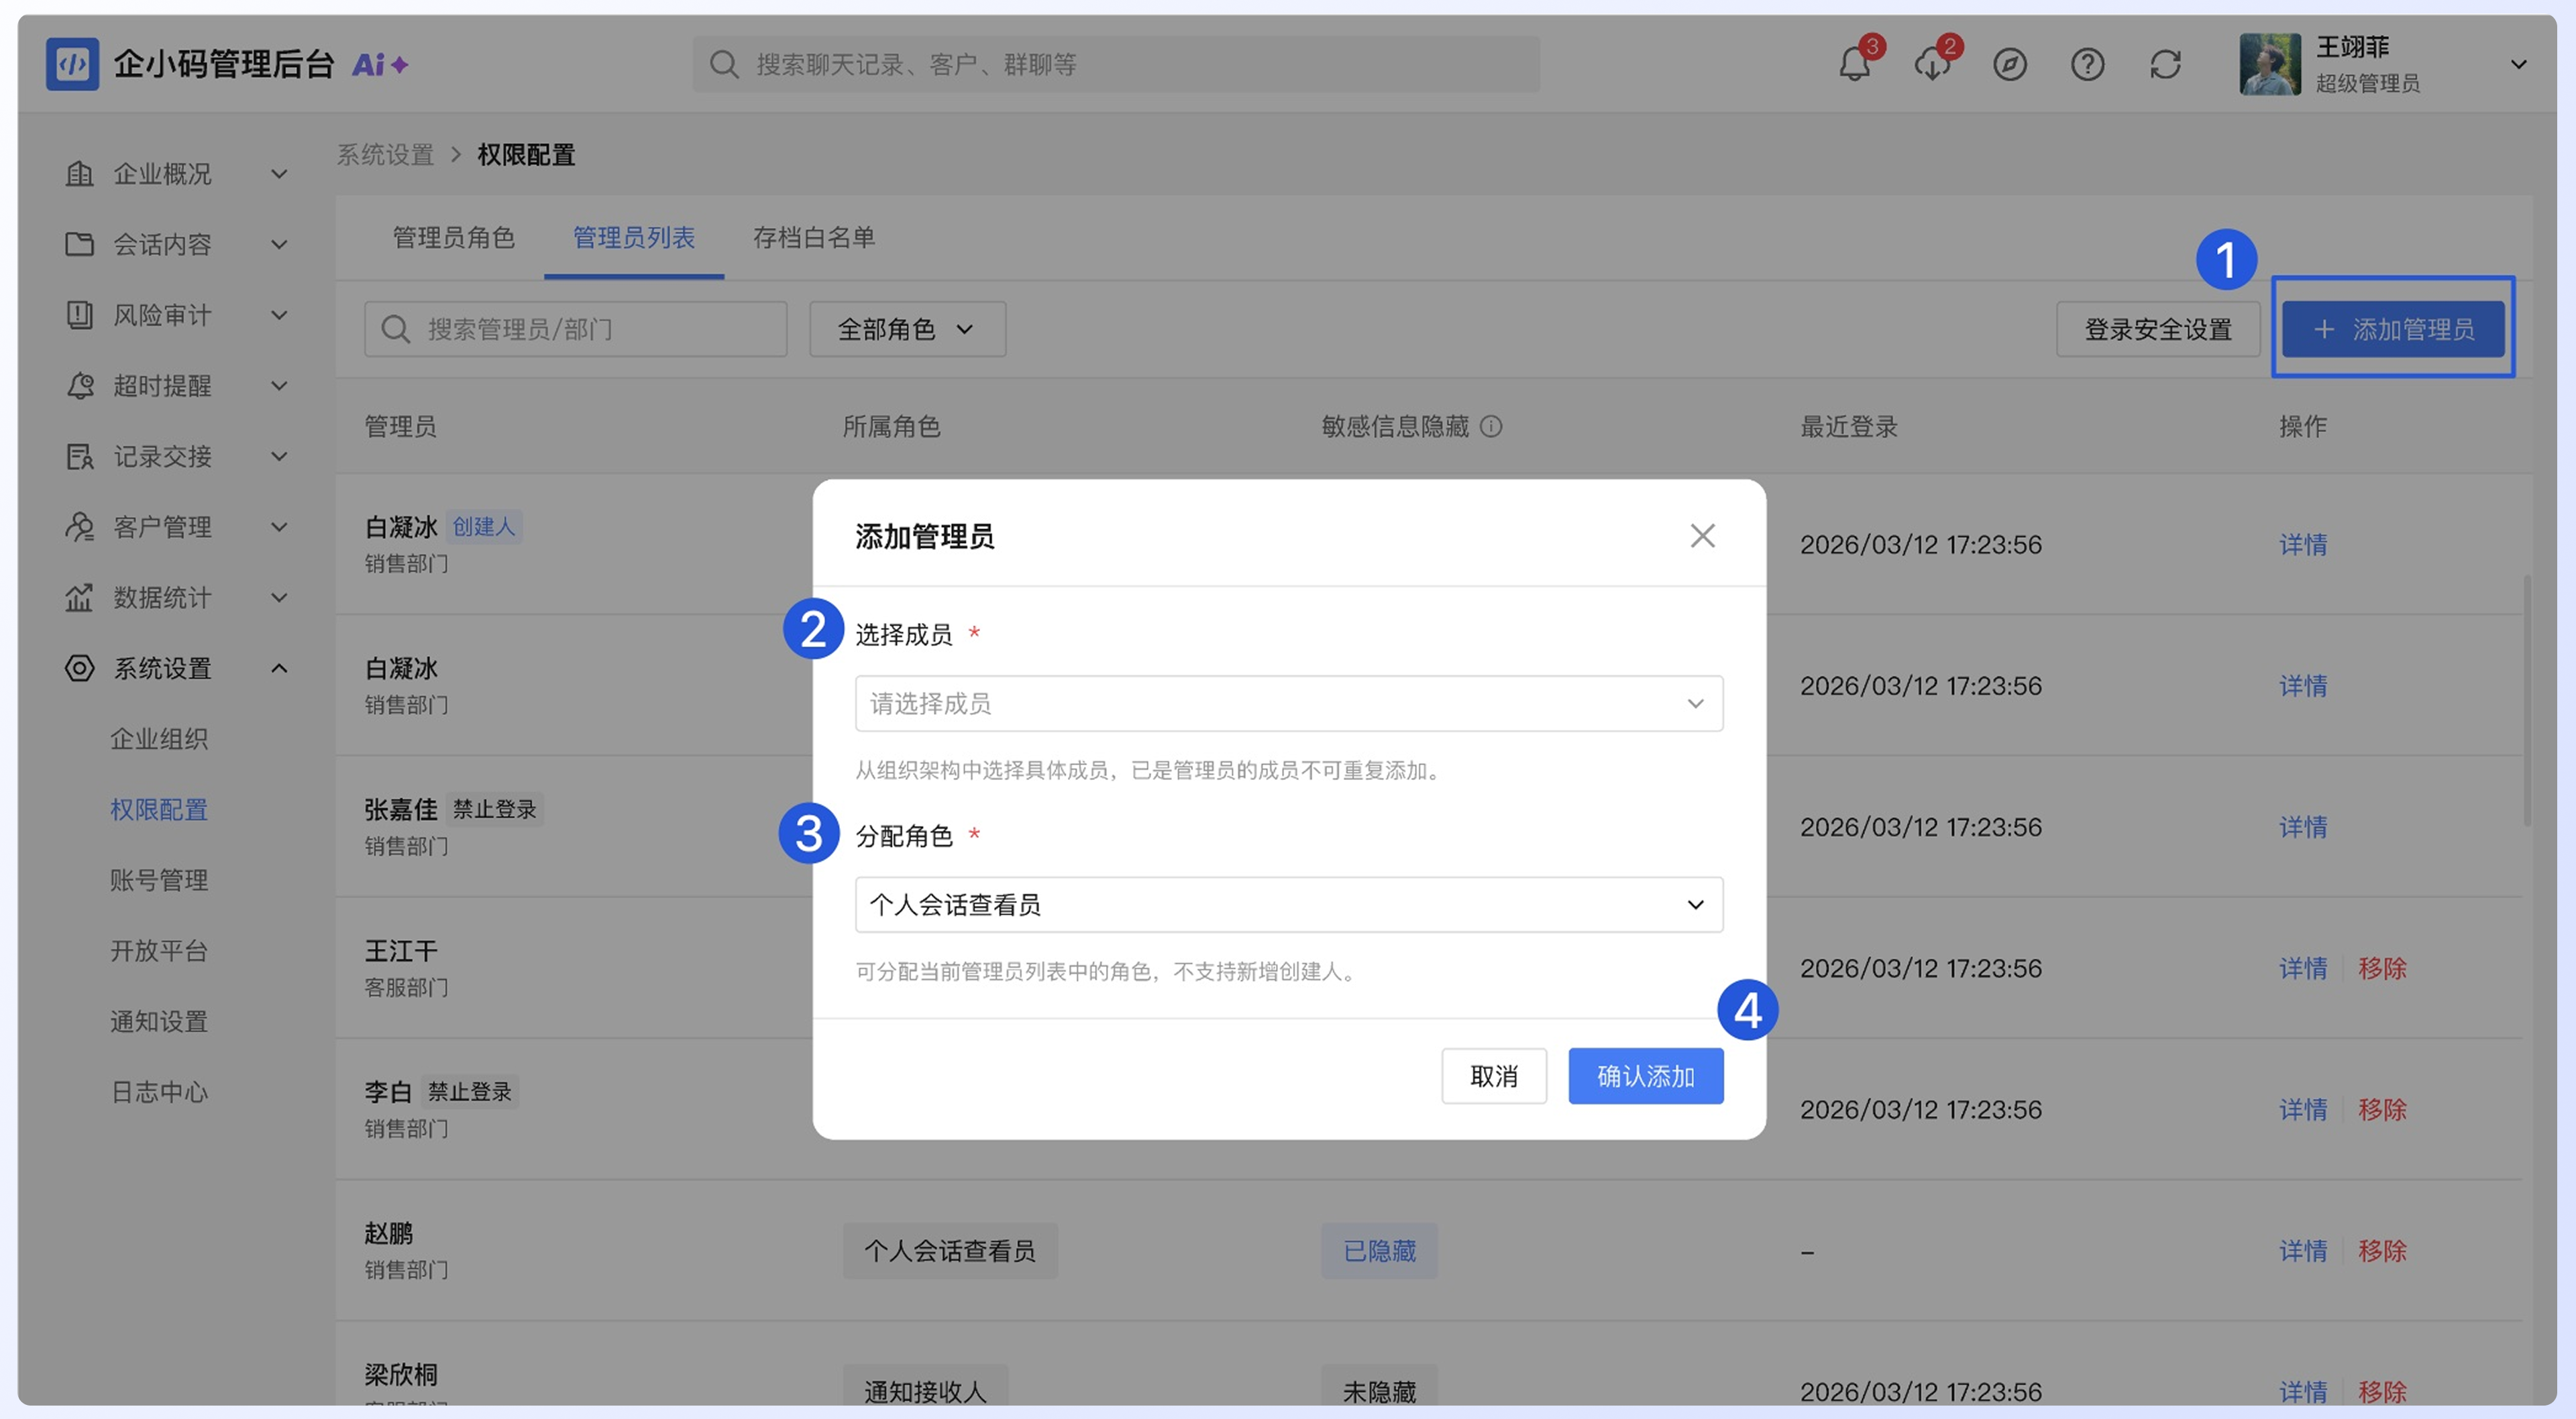Open 账号管理 submenu item
The image size is (2576, 1419).
(159, 880)
